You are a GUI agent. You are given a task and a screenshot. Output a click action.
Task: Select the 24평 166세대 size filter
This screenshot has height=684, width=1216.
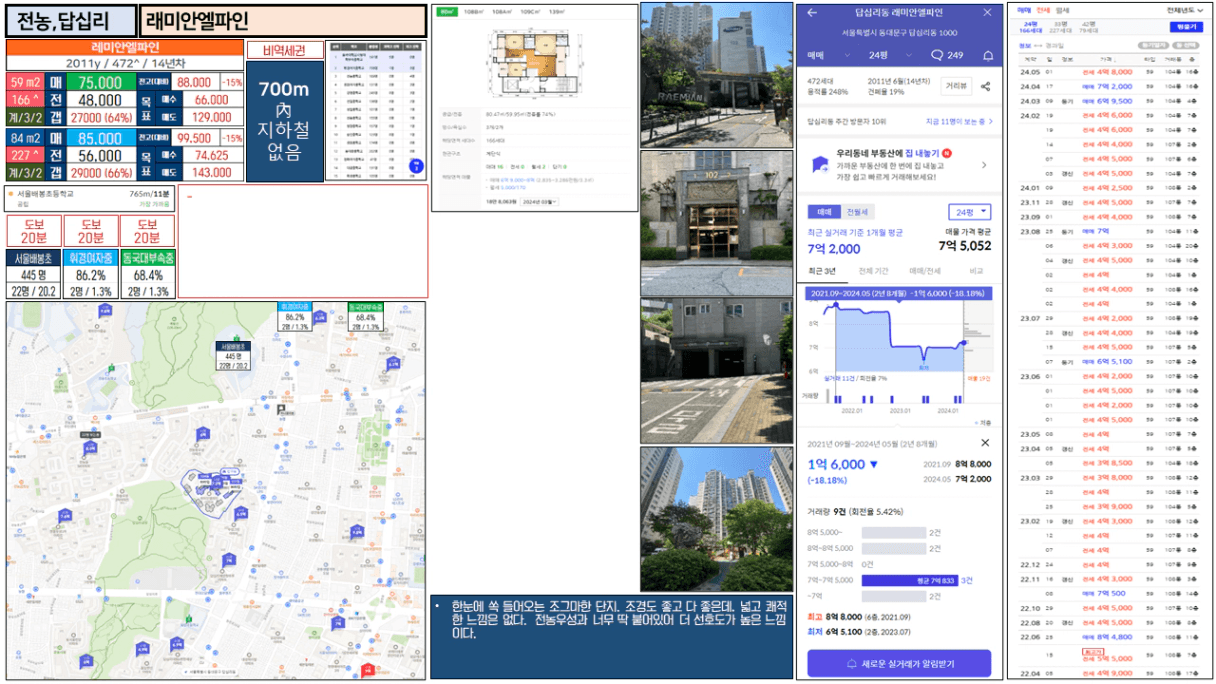tap(1030, 27)
